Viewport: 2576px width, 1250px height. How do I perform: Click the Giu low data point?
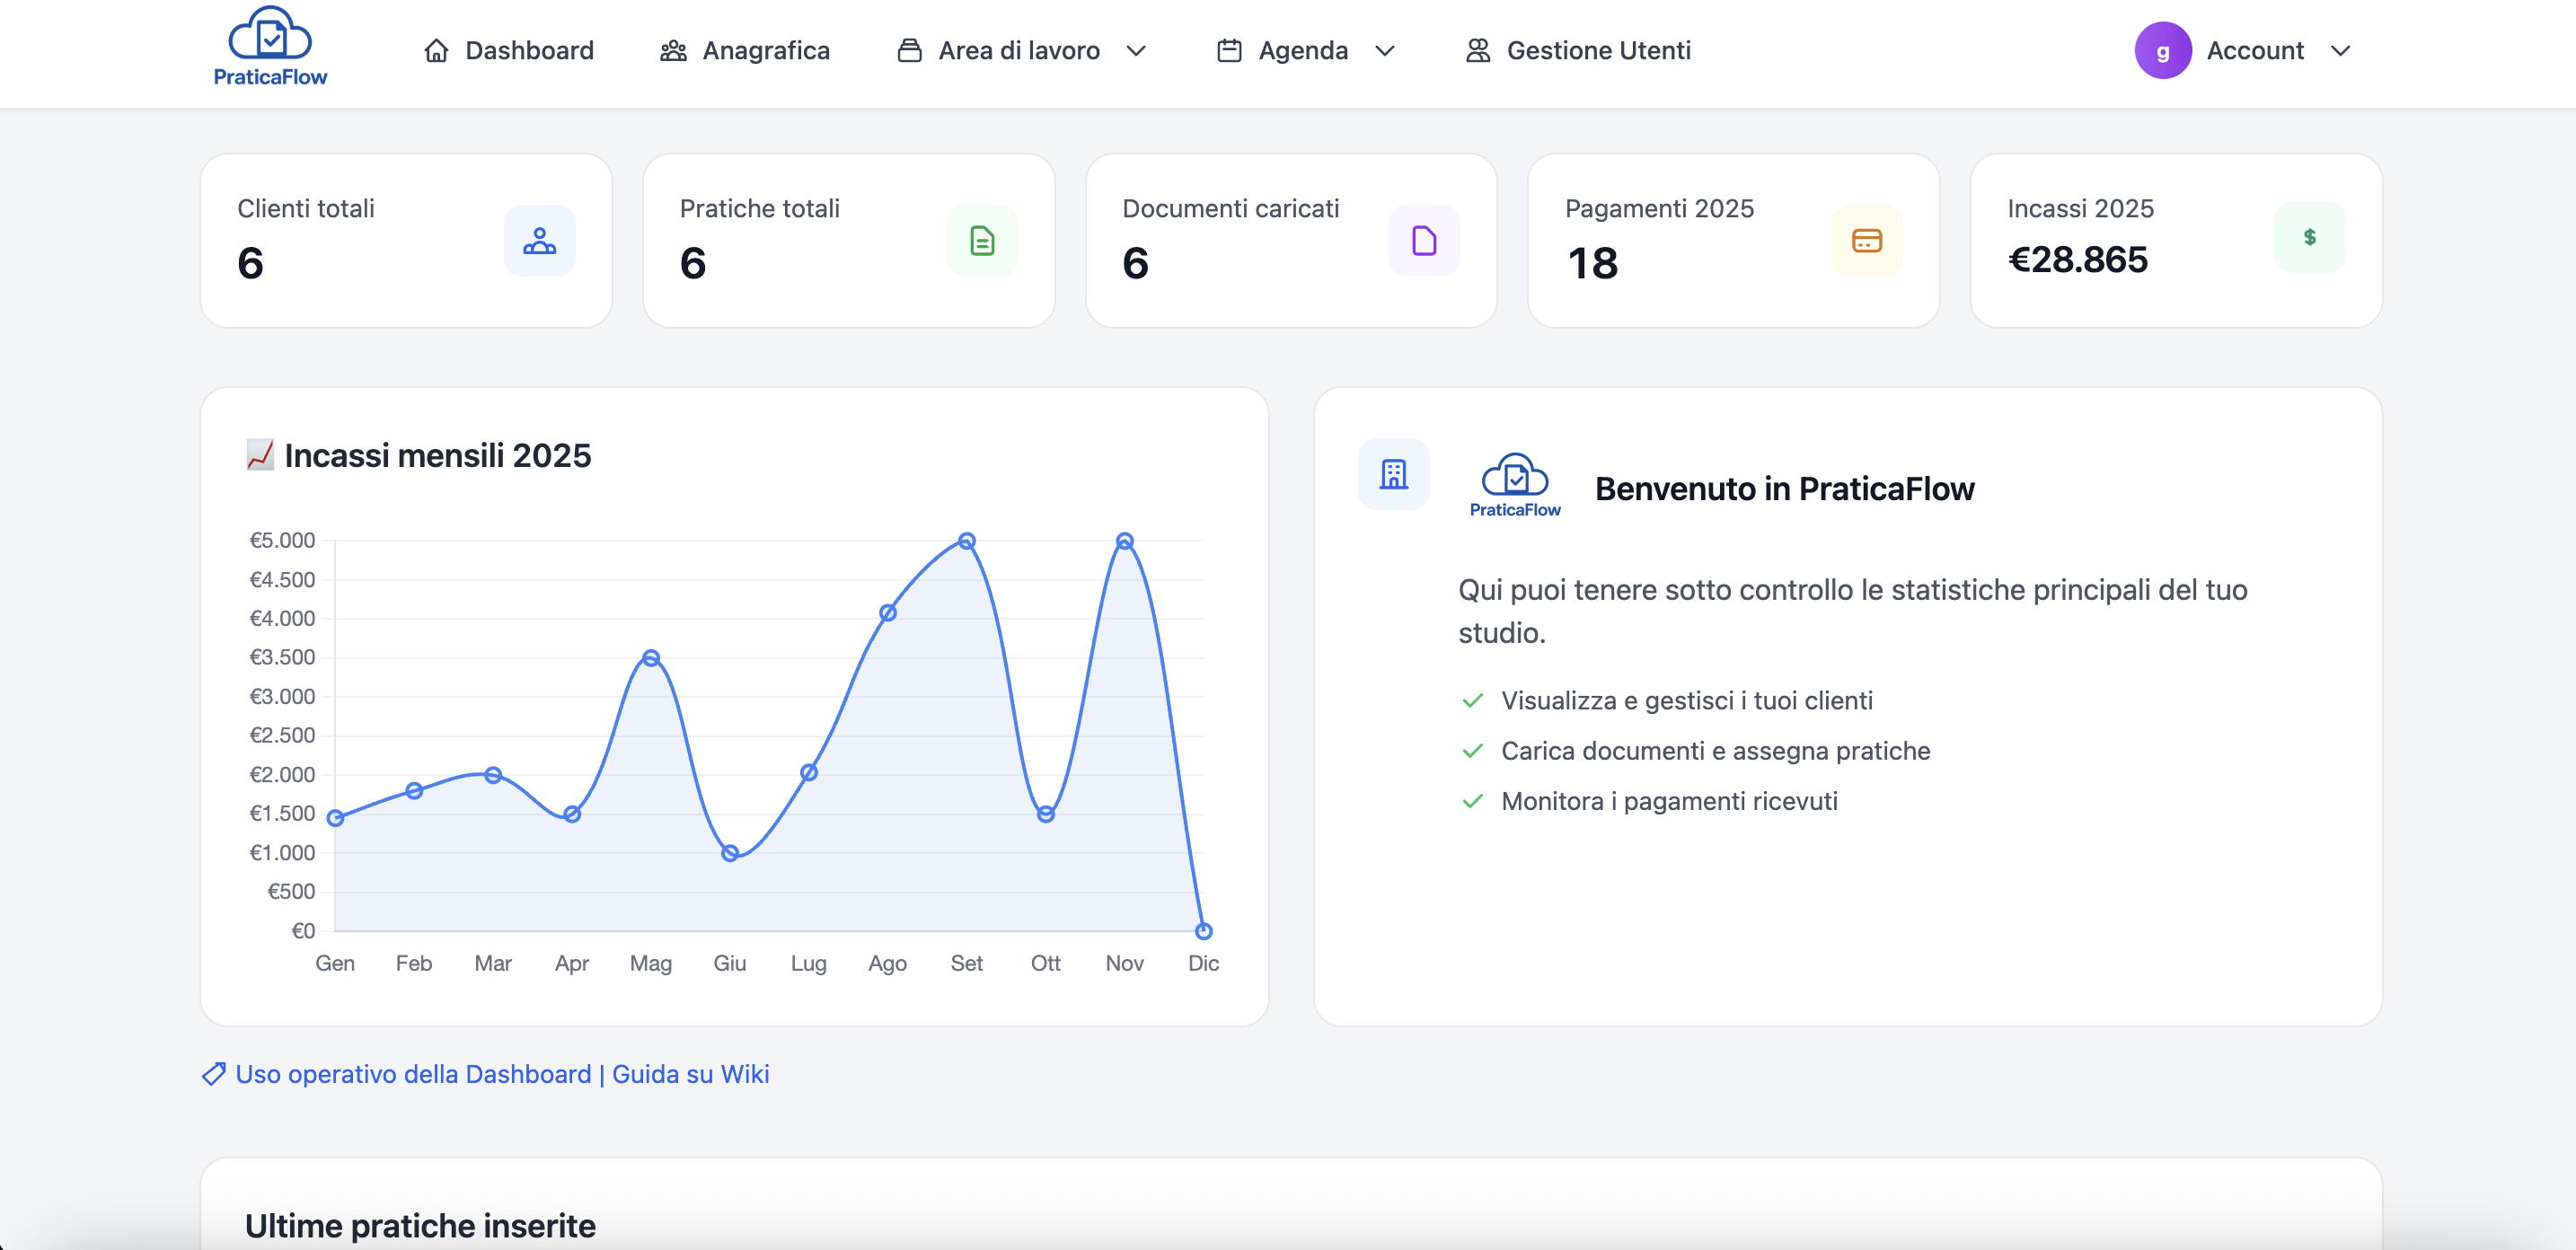pyautogui.click(x=730, y=853)
